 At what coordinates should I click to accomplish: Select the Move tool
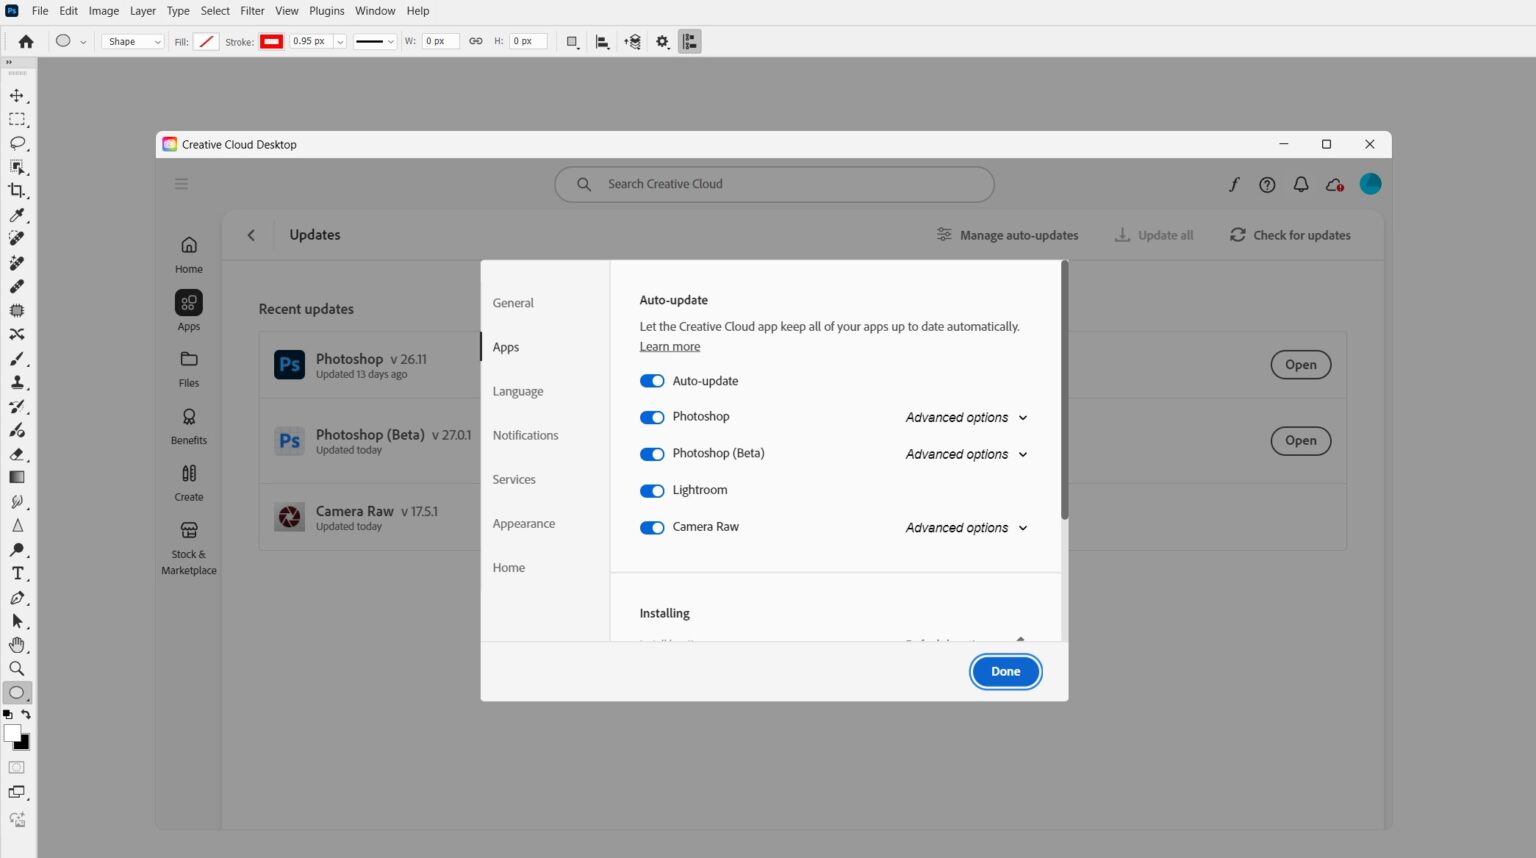pyautogui.click(x=17, y=96)
